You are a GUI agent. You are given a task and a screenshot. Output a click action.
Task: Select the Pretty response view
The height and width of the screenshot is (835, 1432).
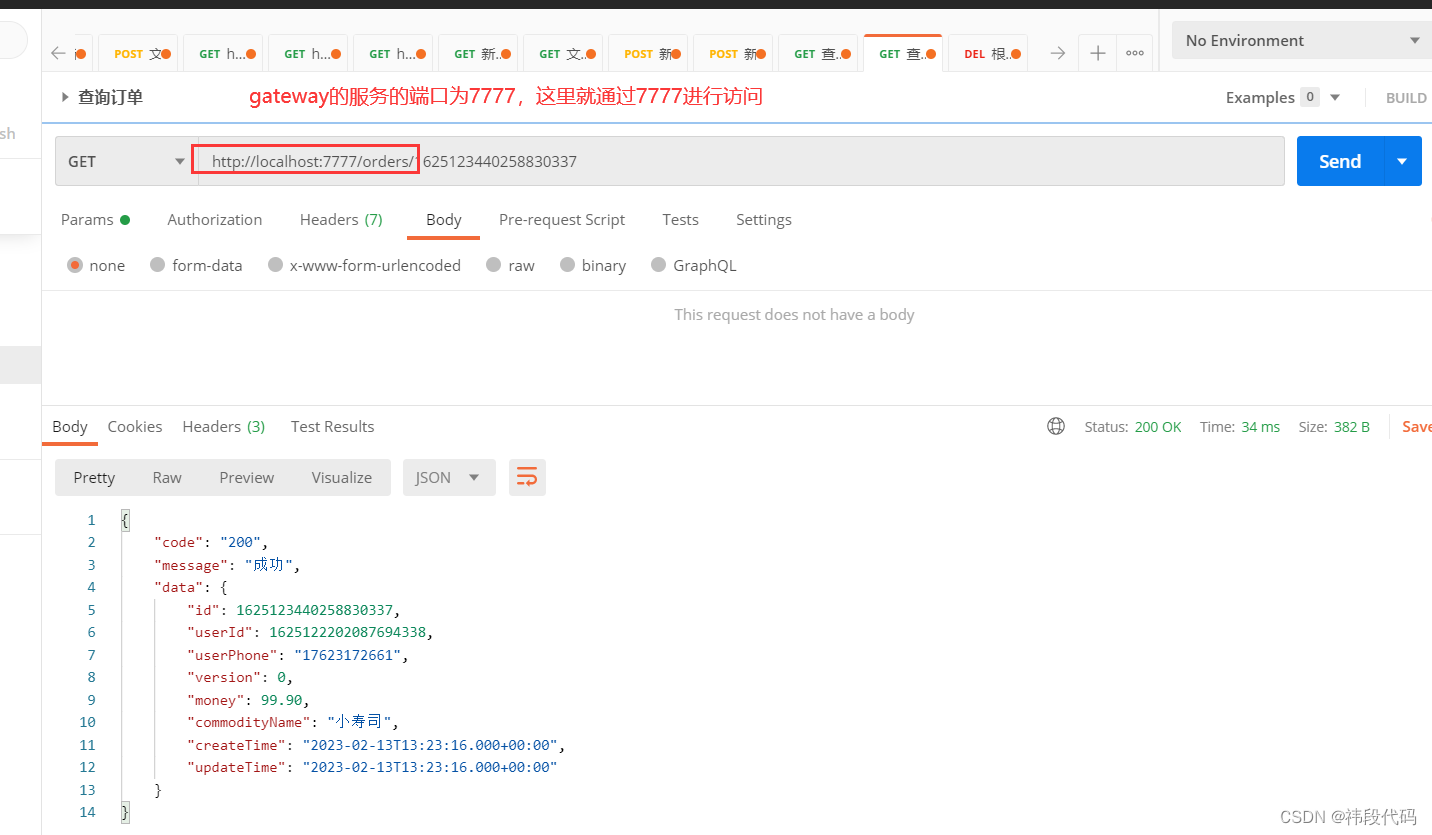pos(94,477)
